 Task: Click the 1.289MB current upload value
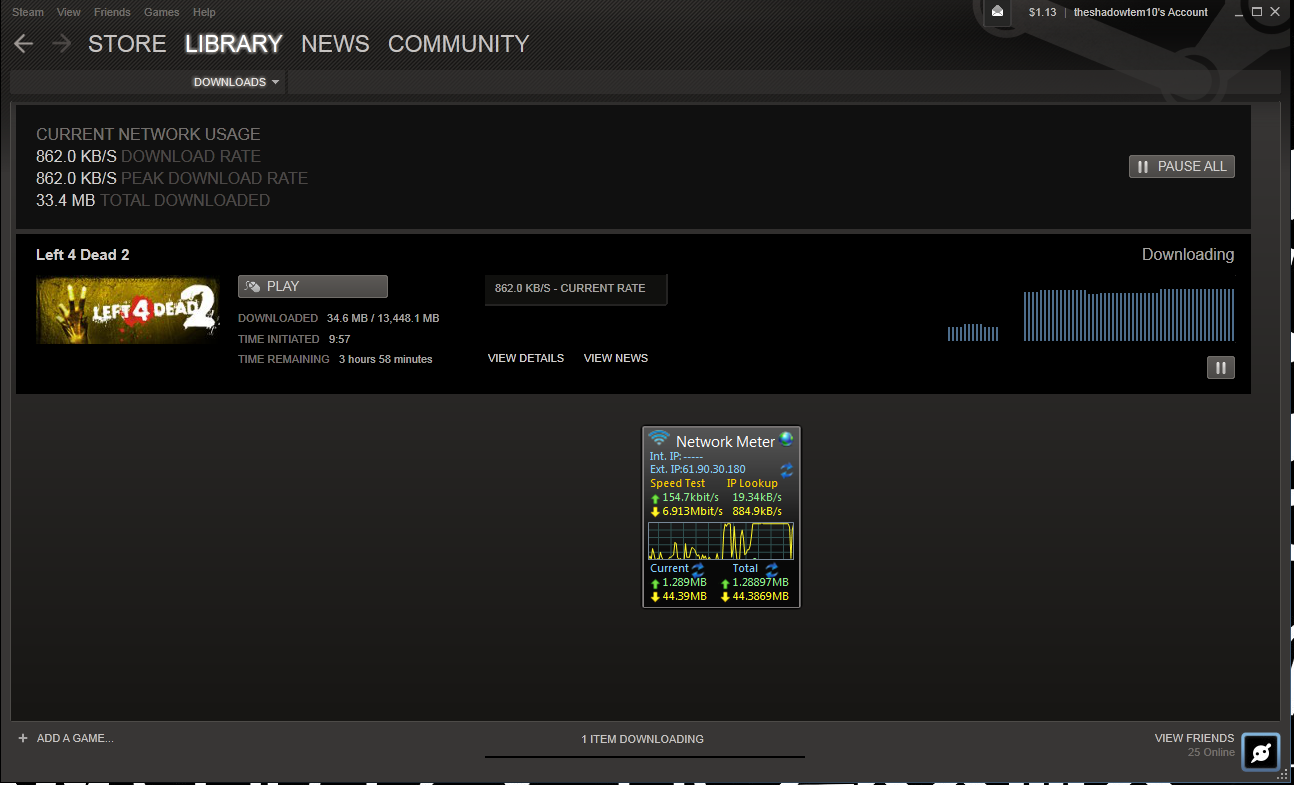685,582
